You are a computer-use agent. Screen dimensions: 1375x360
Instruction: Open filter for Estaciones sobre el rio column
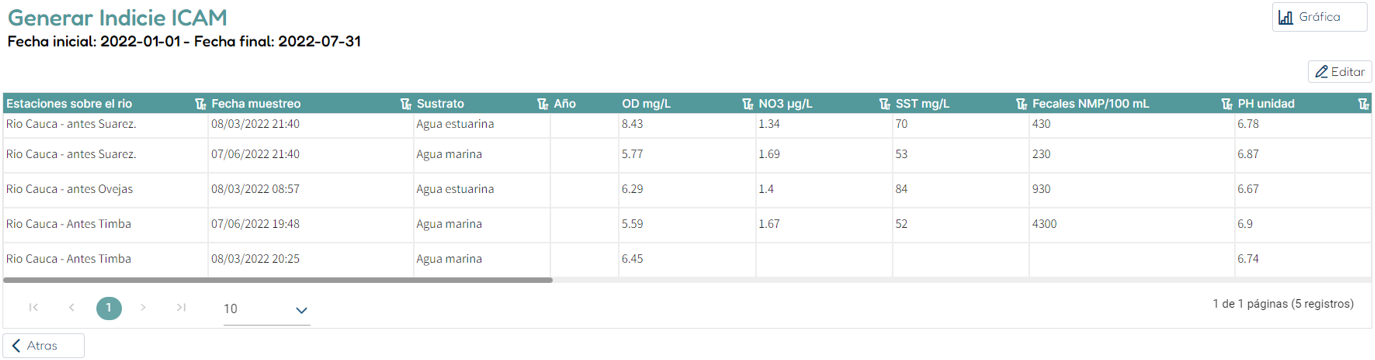pyautogui.click(x=200, y=104)
